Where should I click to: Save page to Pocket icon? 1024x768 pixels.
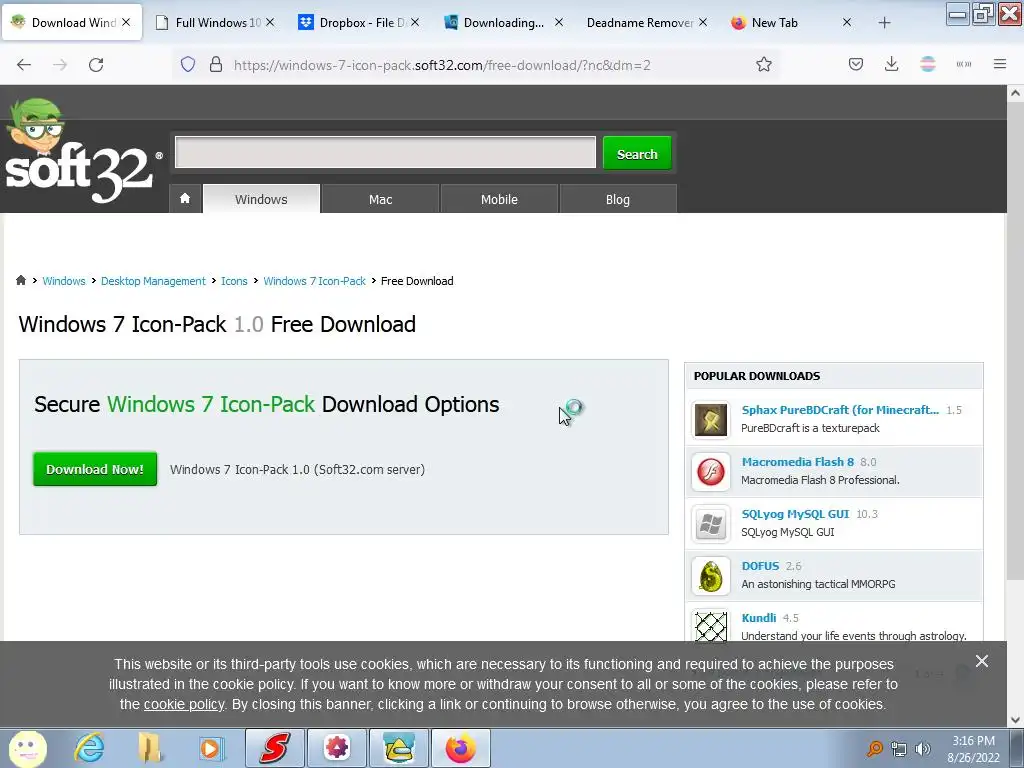click(856, 65)
